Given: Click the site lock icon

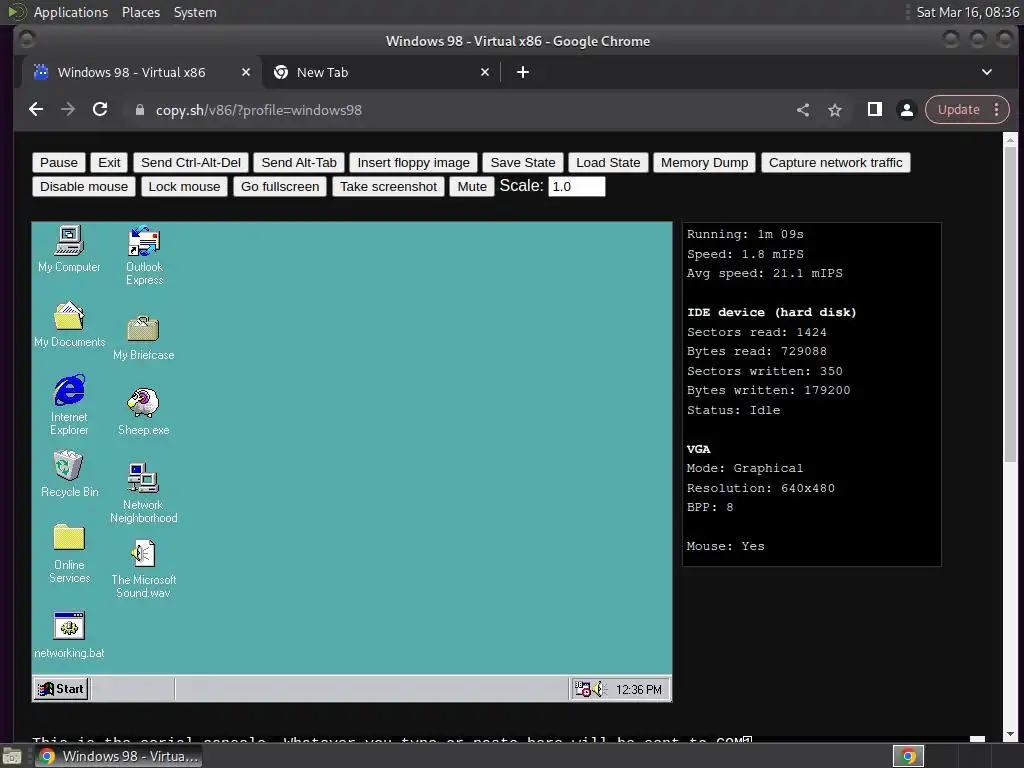Looking at the screenshot, I should [x=139, y=110].
